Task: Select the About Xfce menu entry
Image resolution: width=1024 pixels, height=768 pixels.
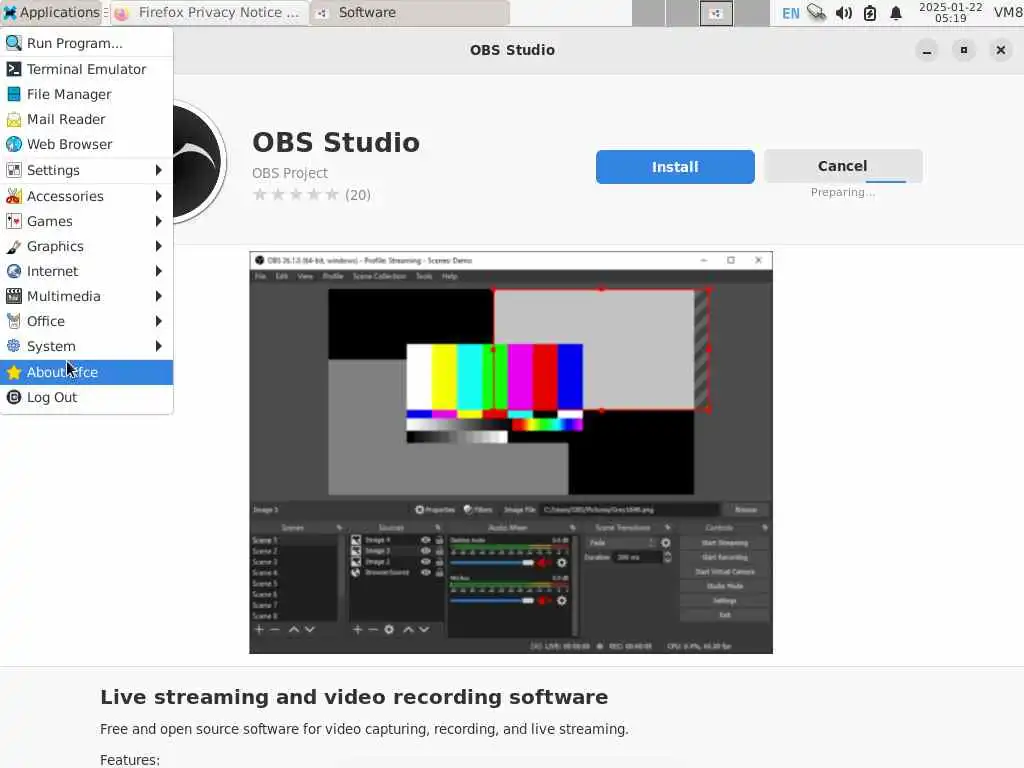Action: [86, 372]
